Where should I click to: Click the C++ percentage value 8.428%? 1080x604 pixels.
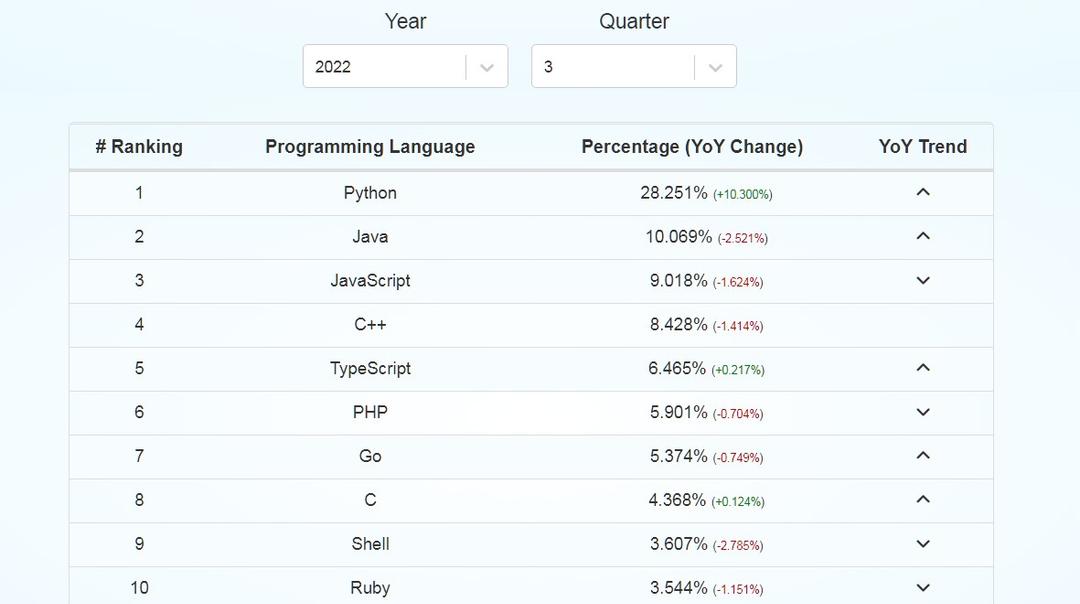[679, 325]
